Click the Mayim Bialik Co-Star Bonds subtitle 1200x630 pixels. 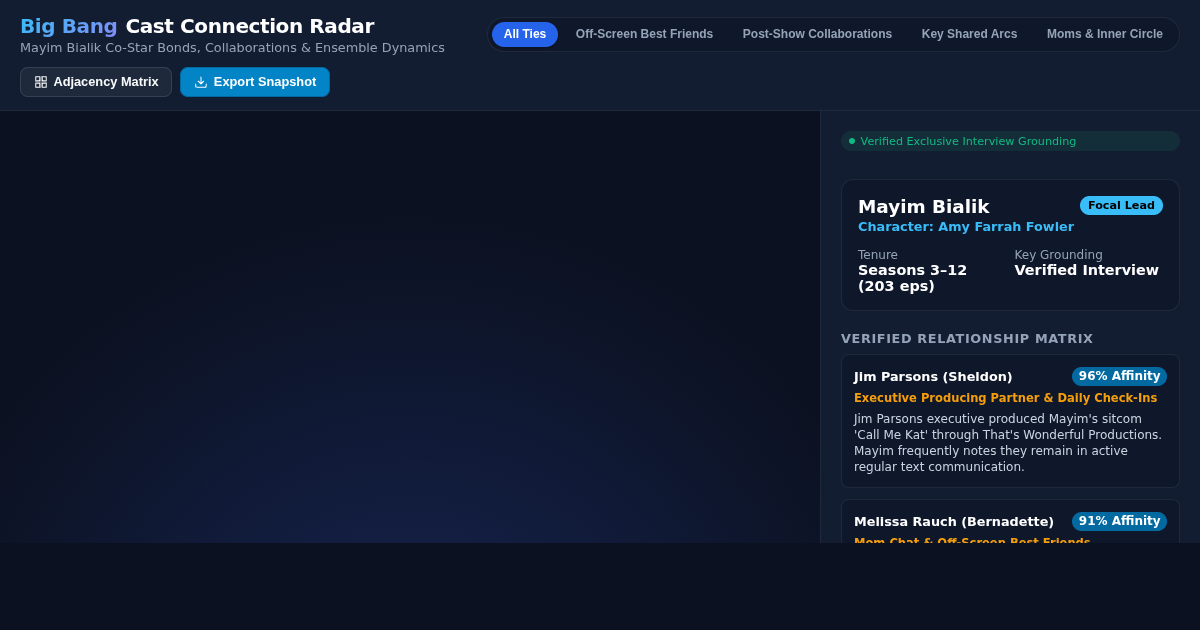[x=232, y=48]
